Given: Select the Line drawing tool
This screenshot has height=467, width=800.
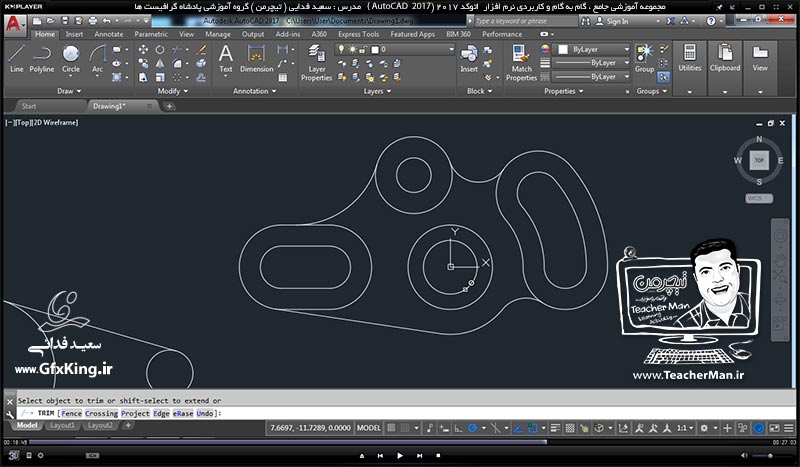Looking at the screenshot, I should pos(16,58).
